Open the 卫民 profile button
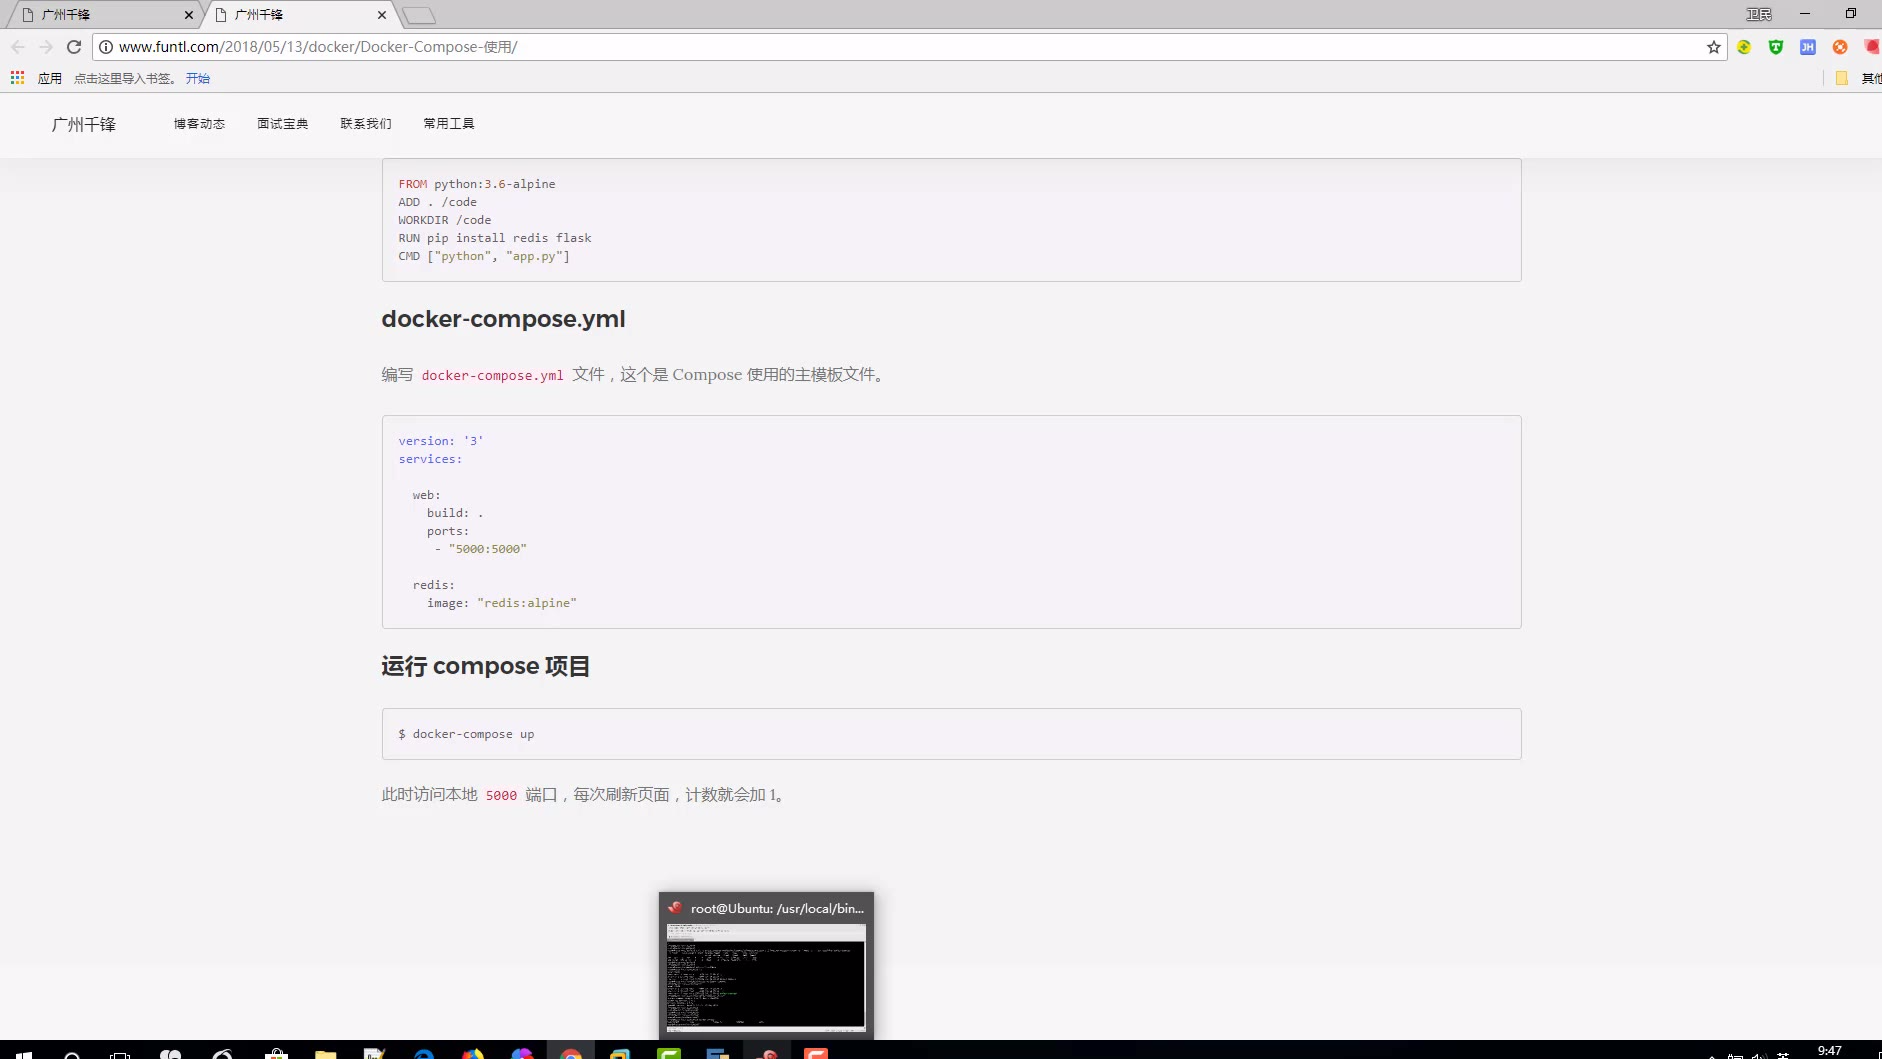 pos(1759,14)
